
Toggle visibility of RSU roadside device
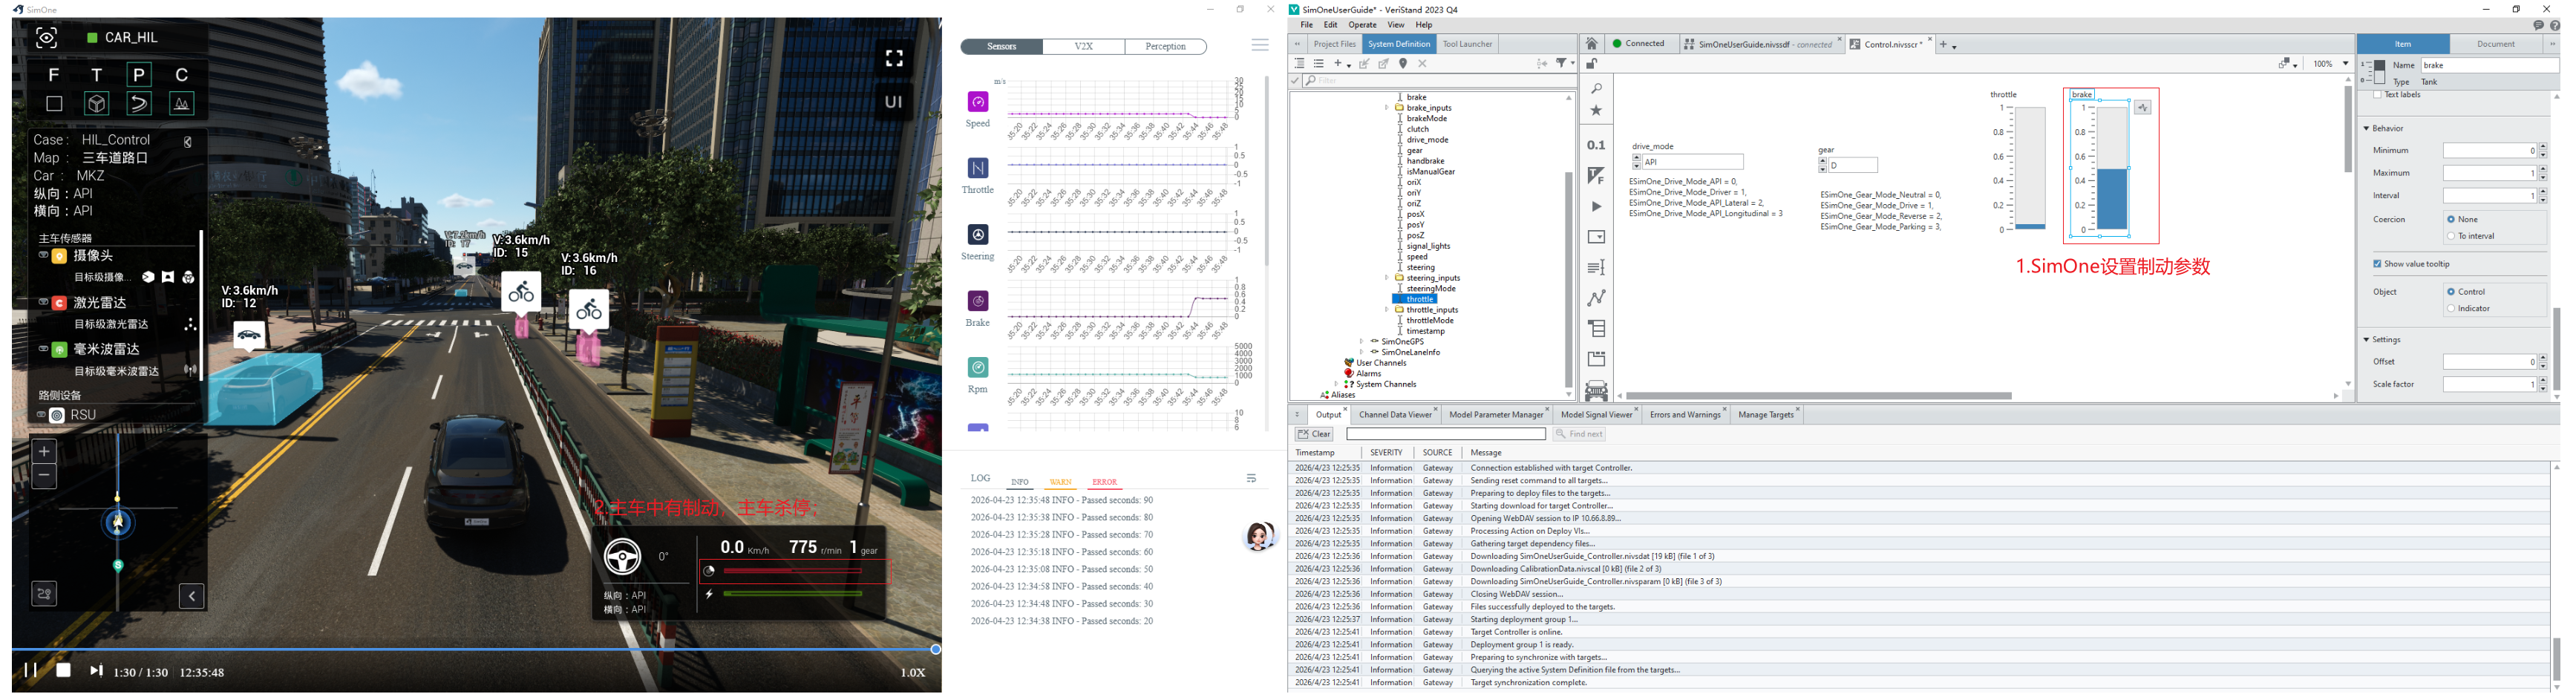pos(42,415)
